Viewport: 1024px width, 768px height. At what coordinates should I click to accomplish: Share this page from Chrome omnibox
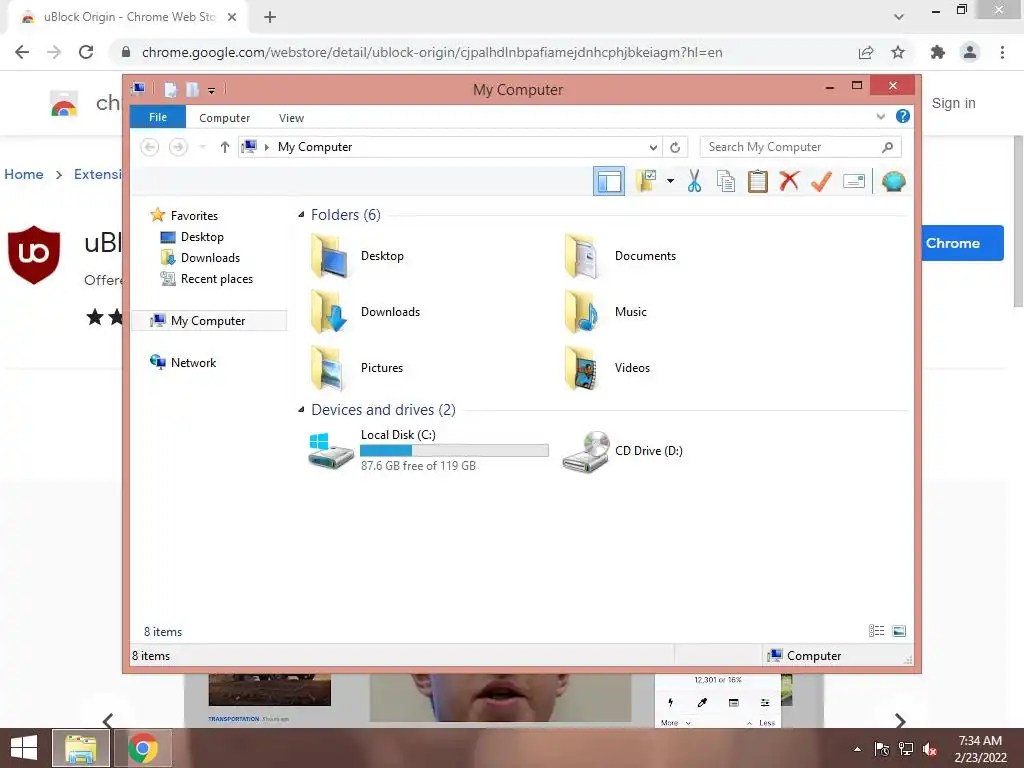[866, 52]
